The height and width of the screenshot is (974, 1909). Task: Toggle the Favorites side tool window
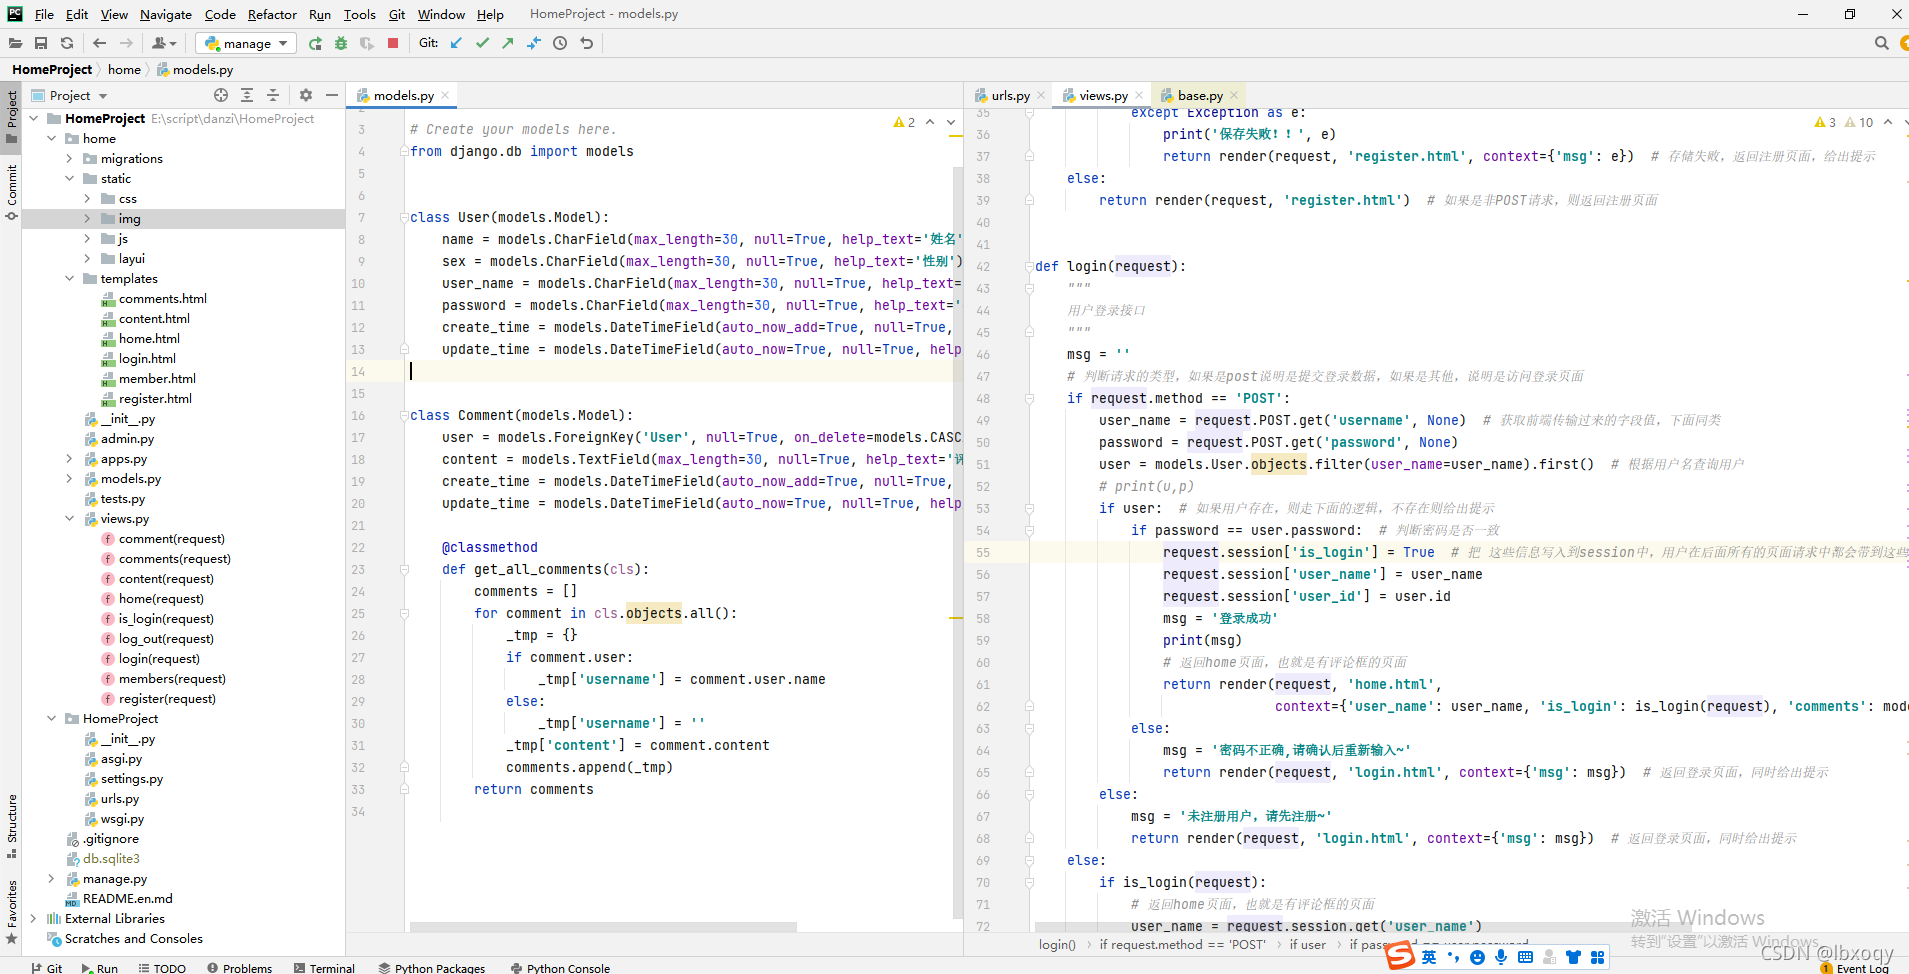tap(11, 912)
